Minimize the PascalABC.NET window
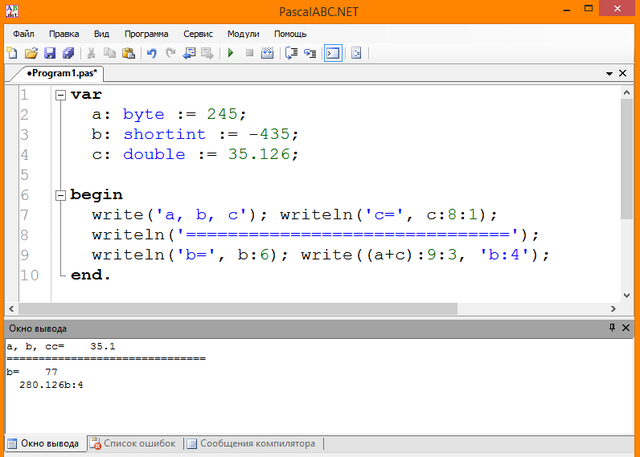 [x=567, y=9]
